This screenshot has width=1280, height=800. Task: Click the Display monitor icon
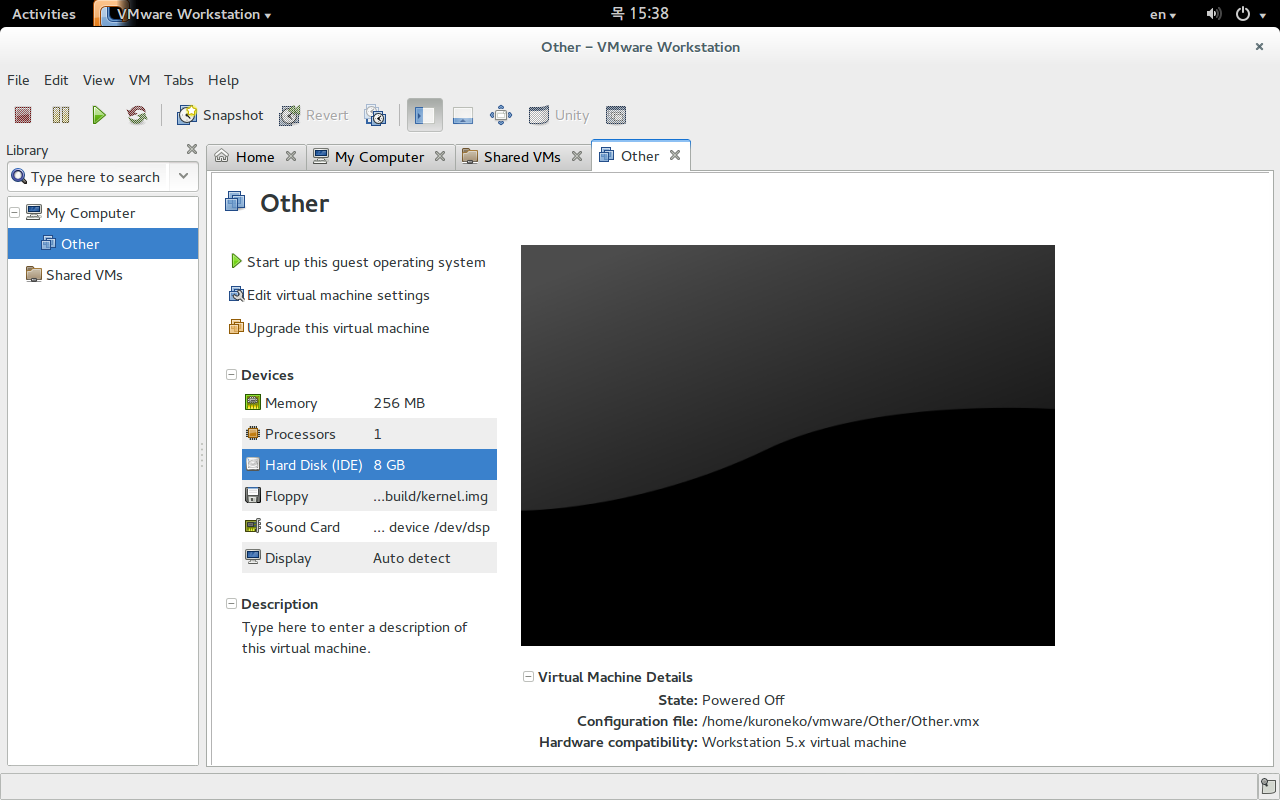pyautogui.click(x=253, y=557)
